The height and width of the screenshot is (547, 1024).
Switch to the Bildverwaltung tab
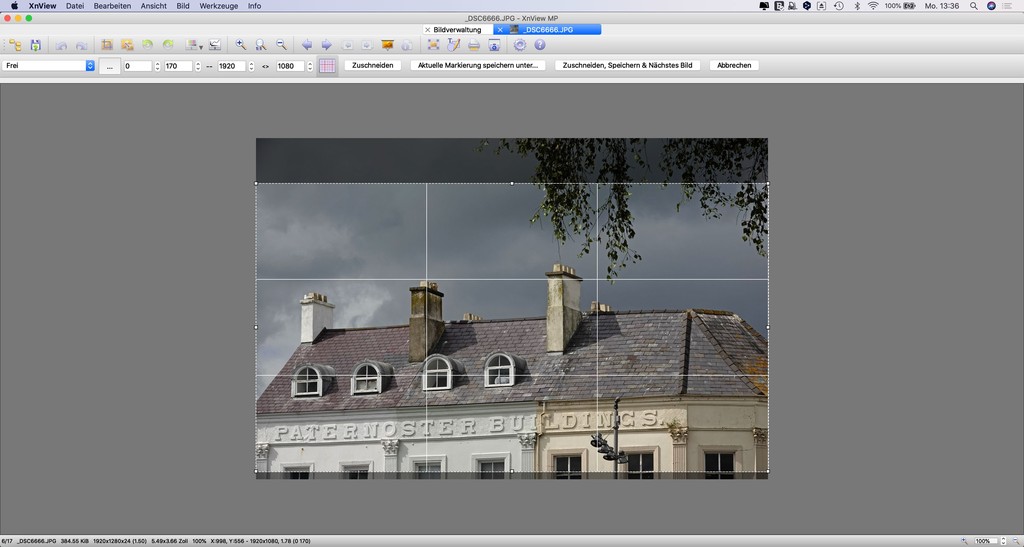[457, 30]
